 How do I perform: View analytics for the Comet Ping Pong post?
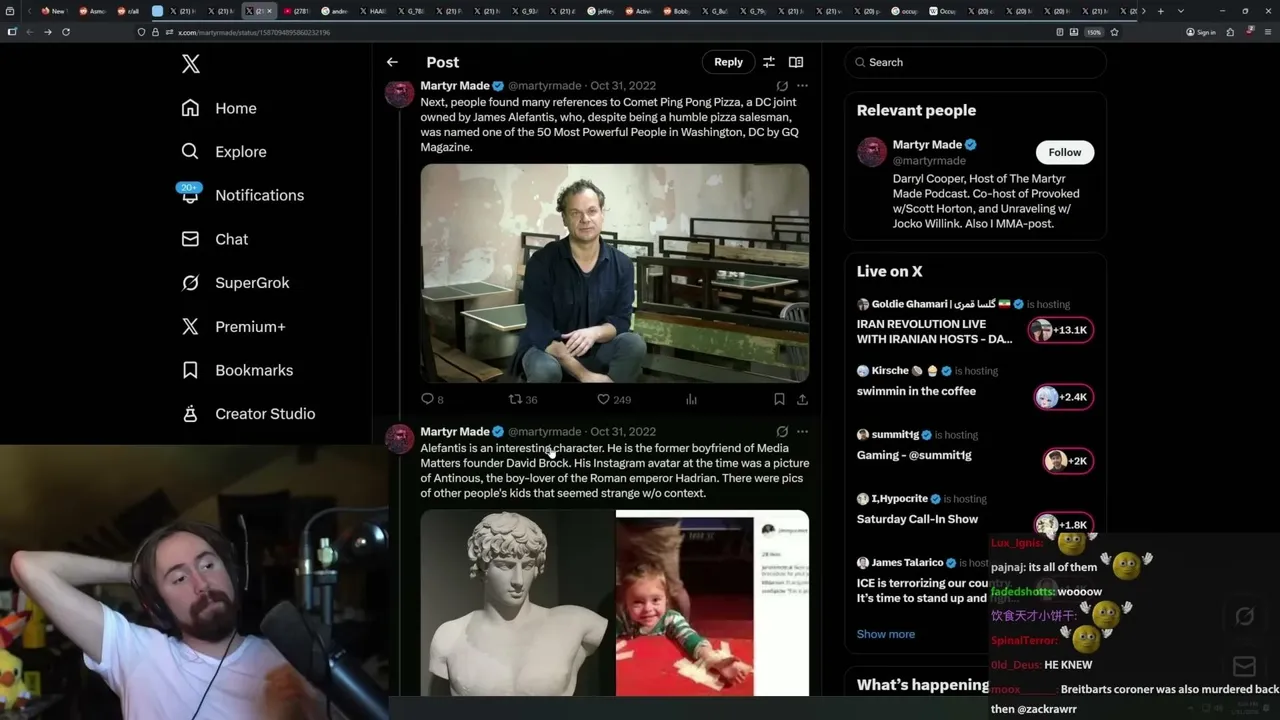click(x=691, y=399)
